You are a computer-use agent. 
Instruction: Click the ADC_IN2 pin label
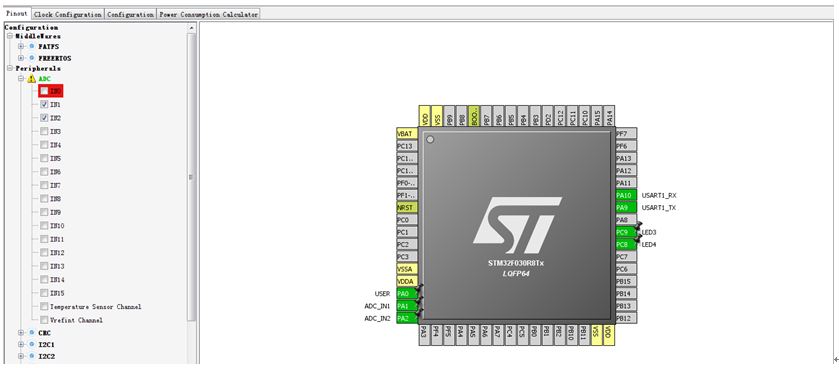pos(377,318)
